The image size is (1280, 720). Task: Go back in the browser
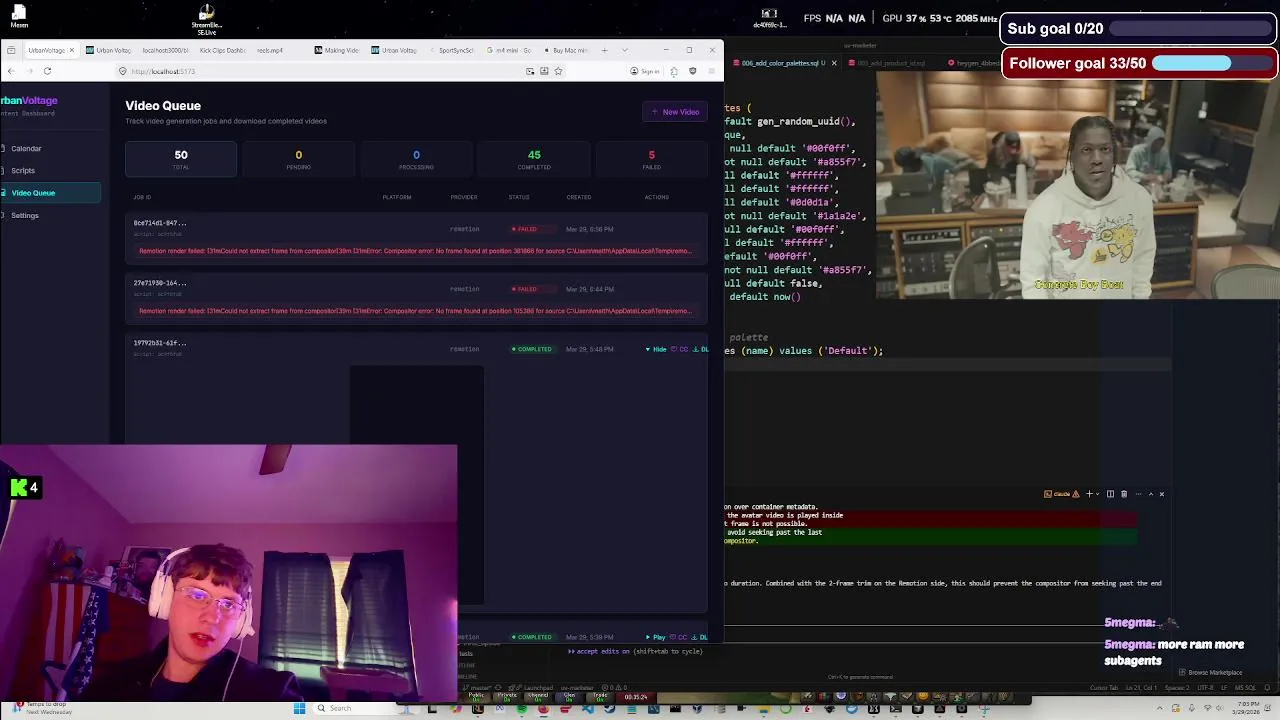coord(10,71)
